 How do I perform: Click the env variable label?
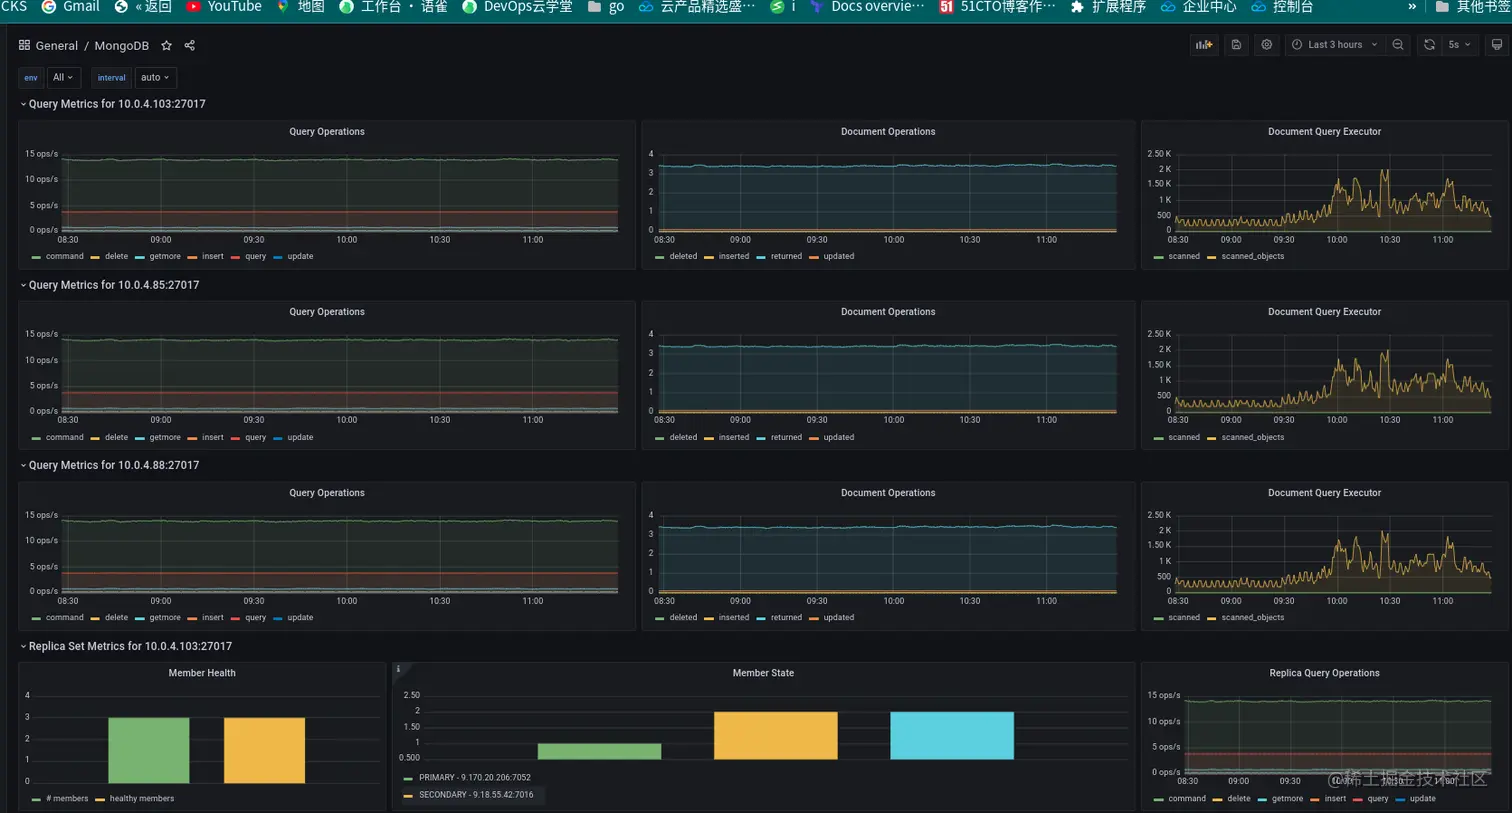(x=31, y=77)
